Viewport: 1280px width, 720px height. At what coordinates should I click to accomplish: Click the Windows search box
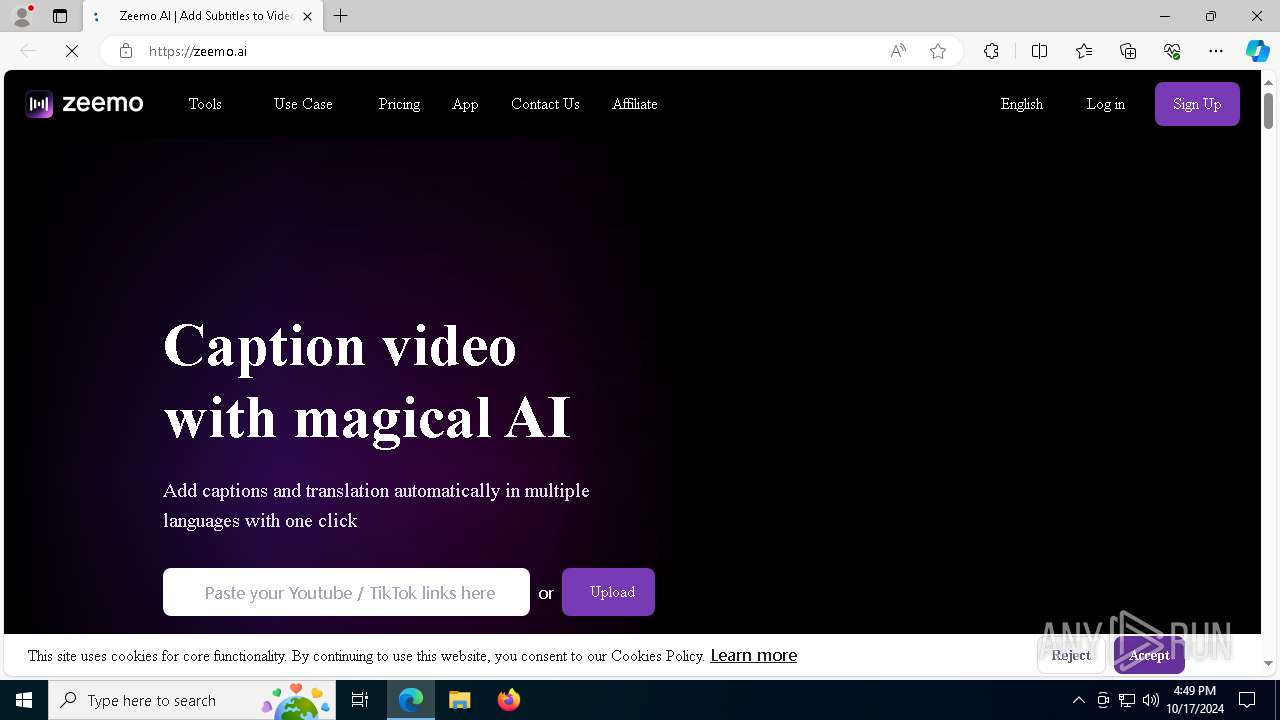[190, 700]
